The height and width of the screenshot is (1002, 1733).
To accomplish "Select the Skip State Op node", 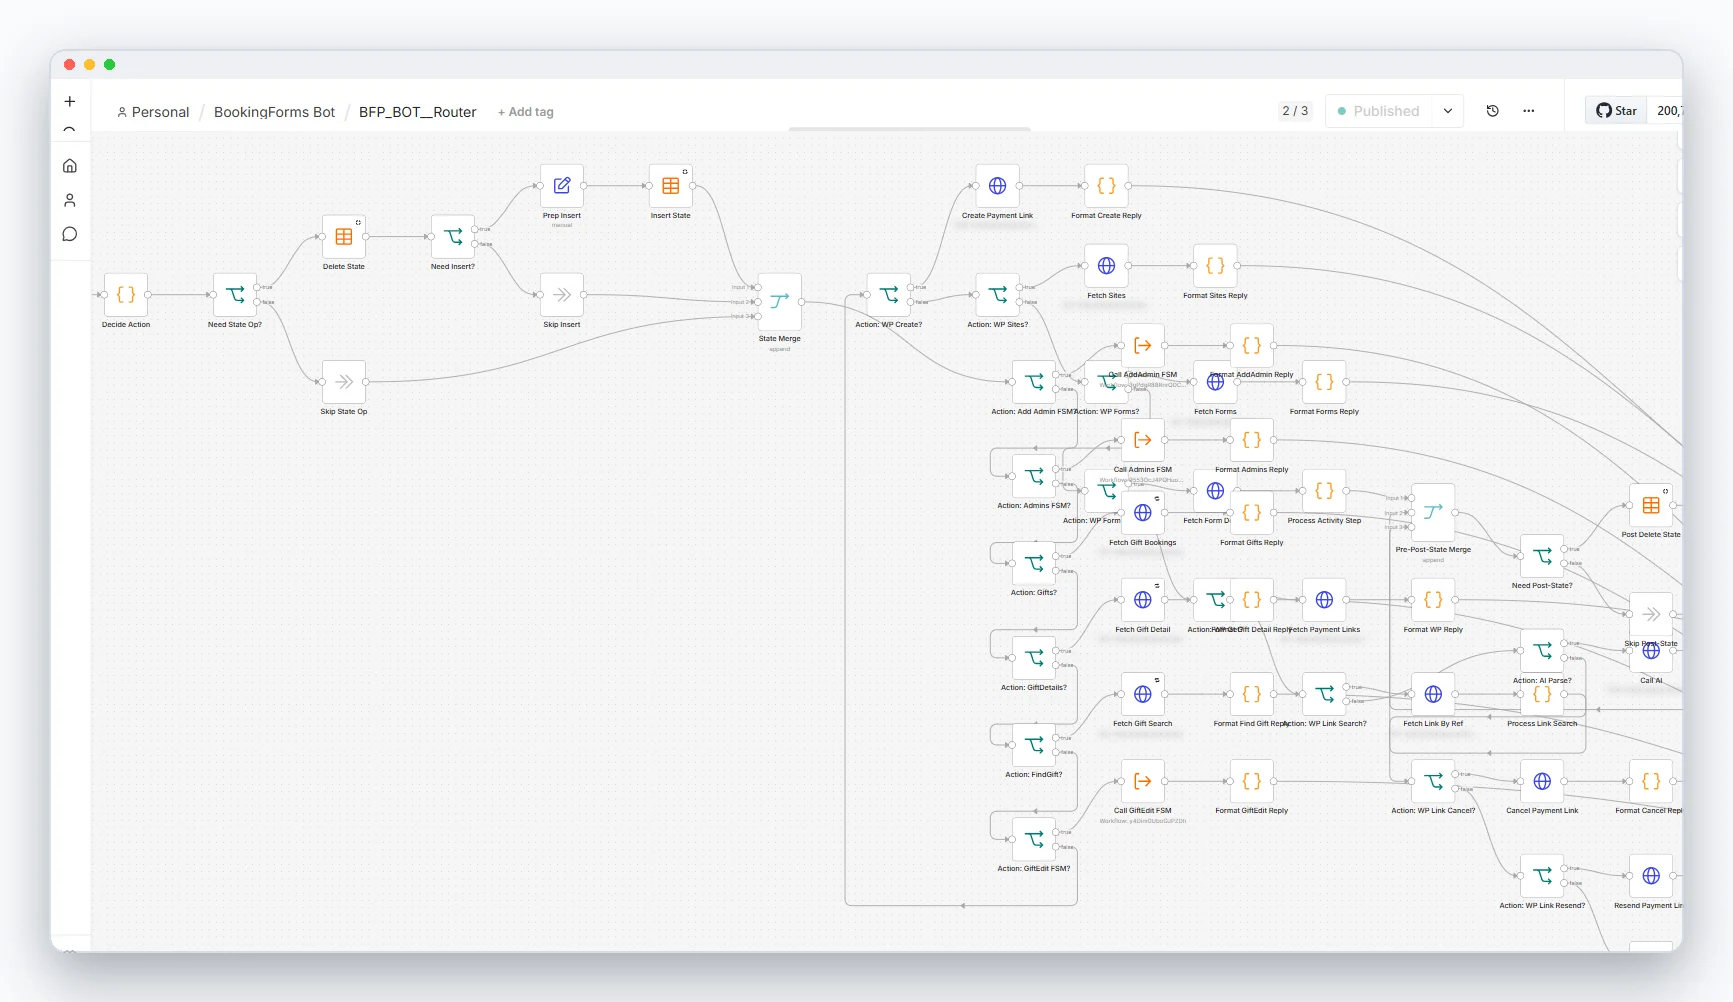I will pos(344,382).
